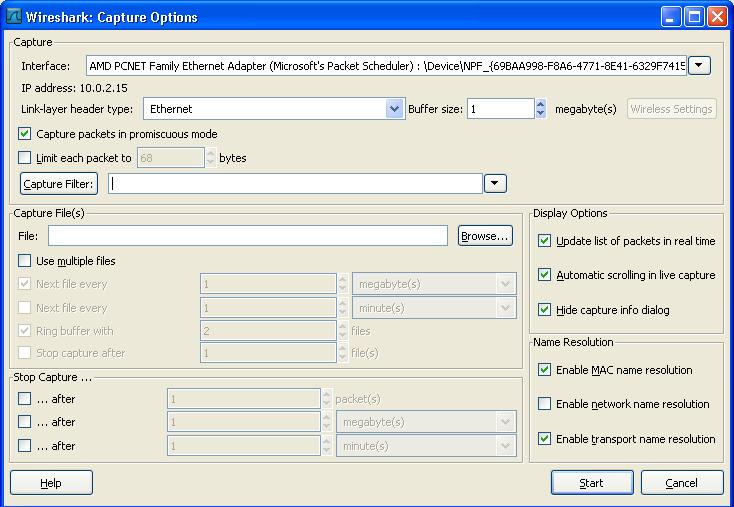Click the Buffer size input field
The height and width of the screenshot is (507, 734).
click(500, 109)
